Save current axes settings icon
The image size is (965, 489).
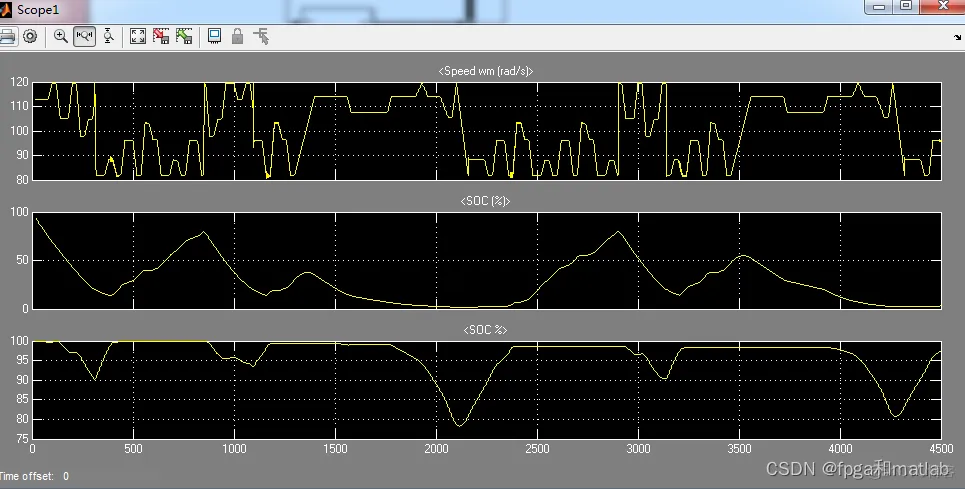click(x=161, y=37)
